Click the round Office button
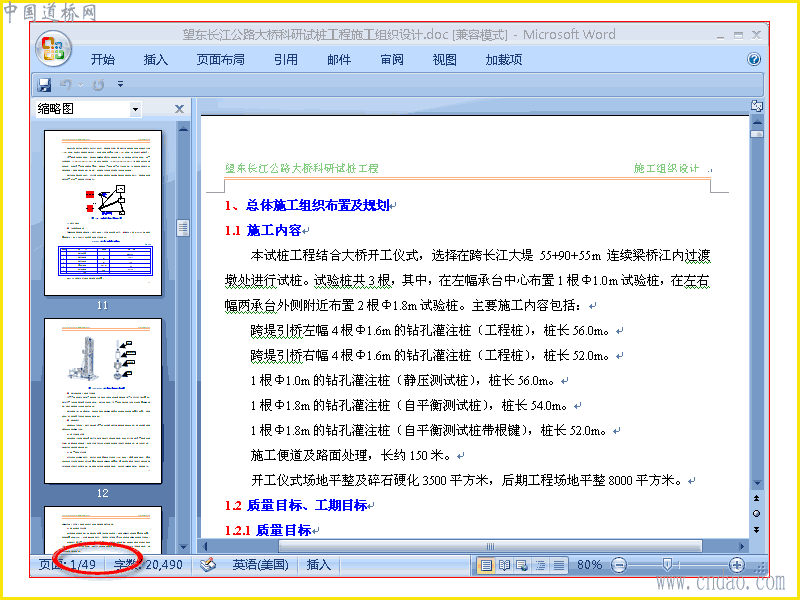 (53, 49)
